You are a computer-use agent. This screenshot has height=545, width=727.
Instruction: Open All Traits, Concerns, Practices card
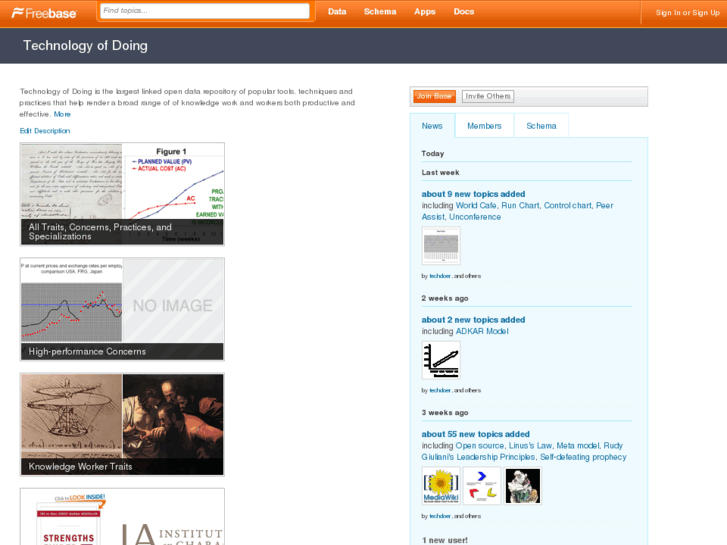(x=122, y=194)
